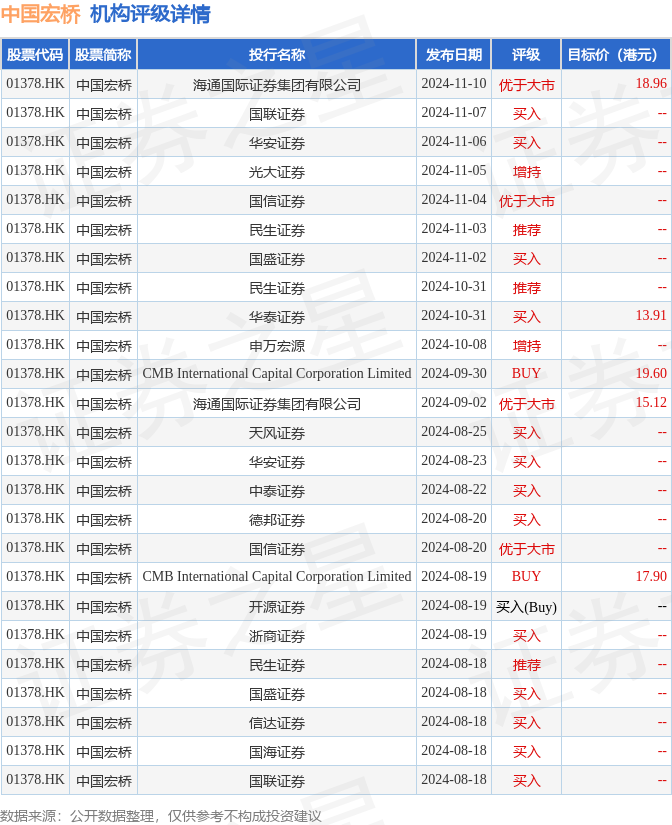Click the 股票简称 column header

point(103,55)
